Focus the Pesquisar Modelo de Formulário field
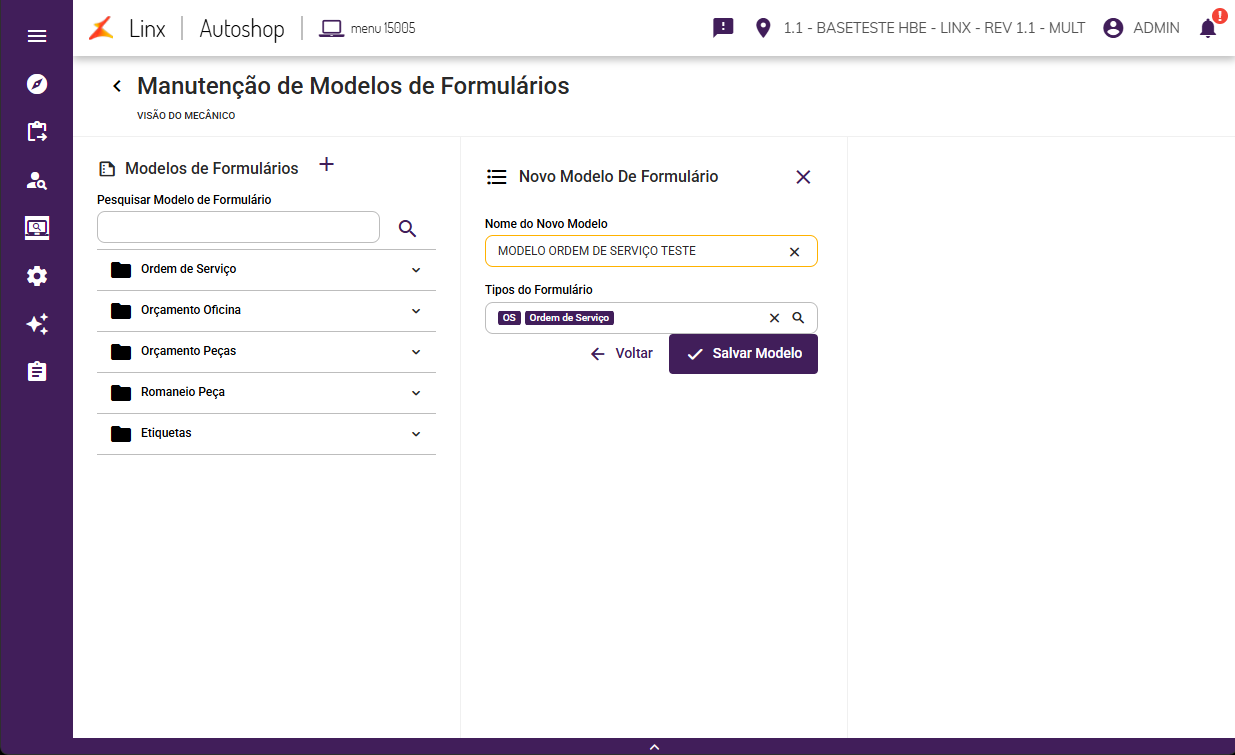Image resolution: width=1235 pixels, height=755 pixels. (x=238, y=227)
